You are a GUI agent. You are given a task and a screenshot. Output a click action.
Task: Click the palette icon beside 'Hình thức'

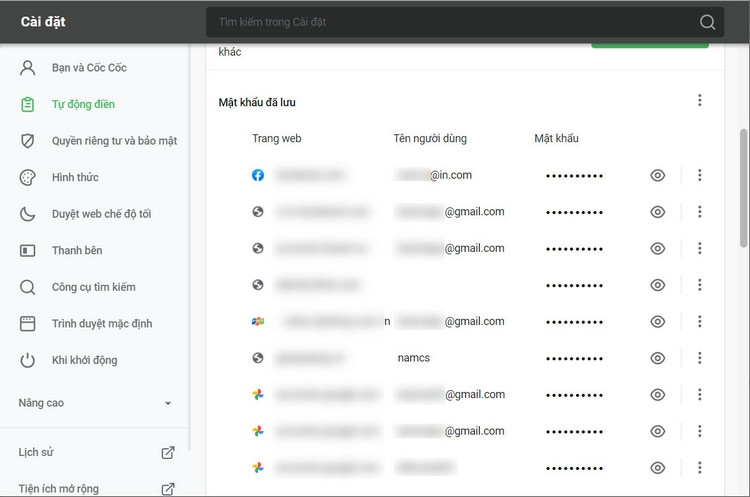click(x=28, y=177)
